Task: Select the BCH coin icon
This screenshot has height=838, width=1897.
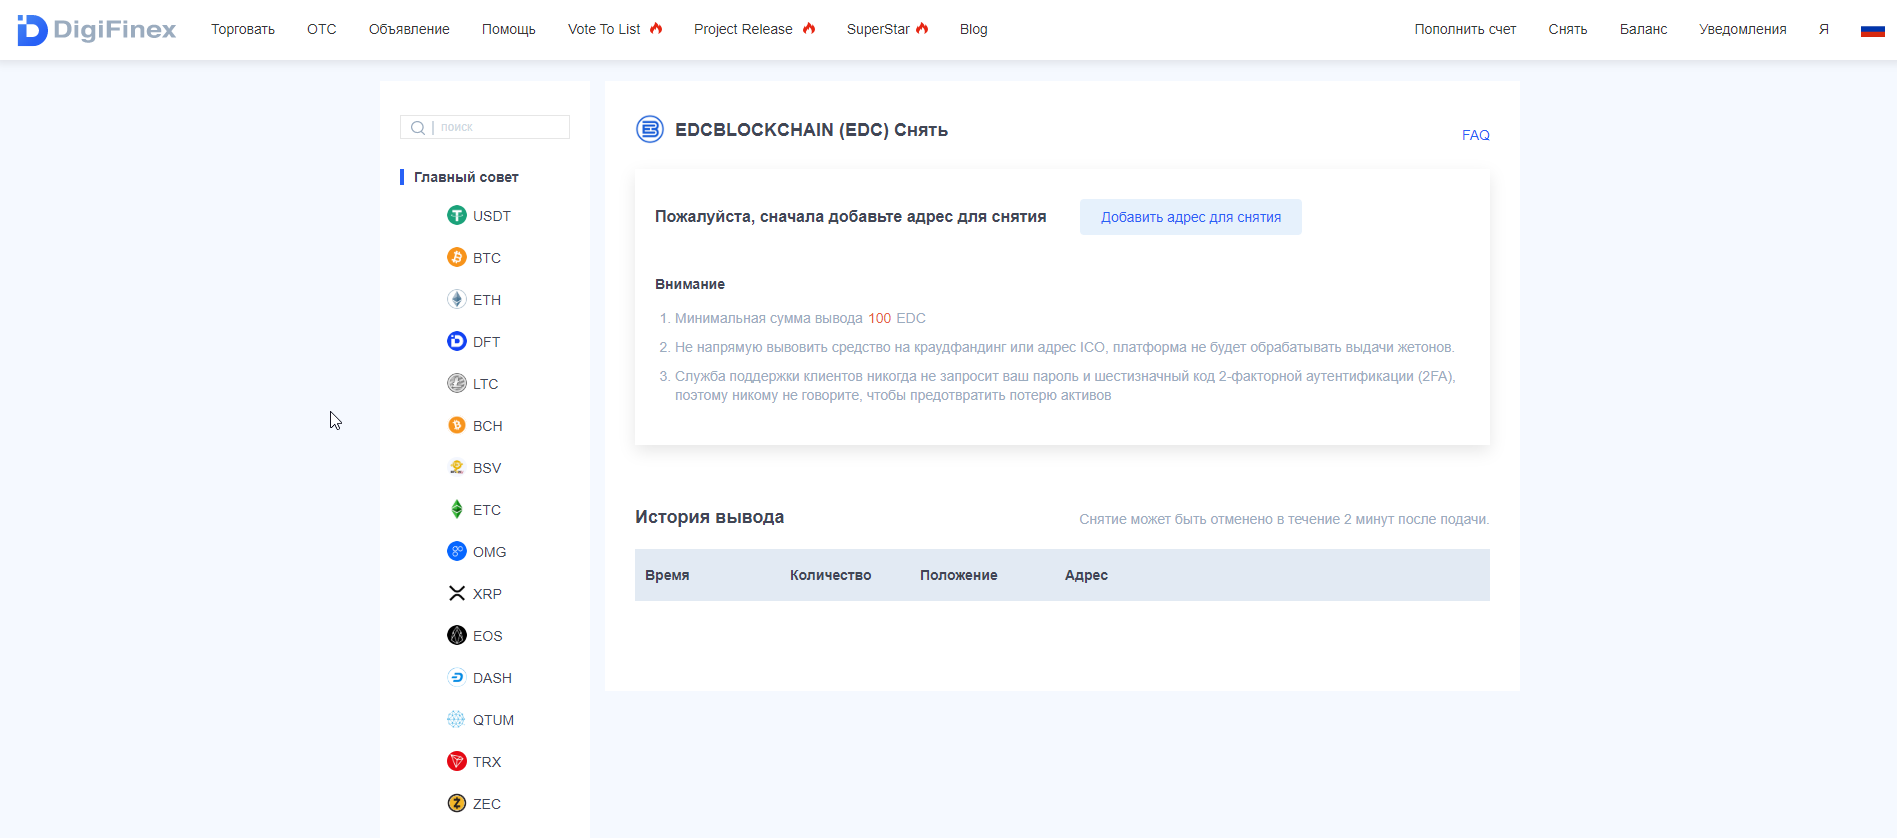Action: 457,425
